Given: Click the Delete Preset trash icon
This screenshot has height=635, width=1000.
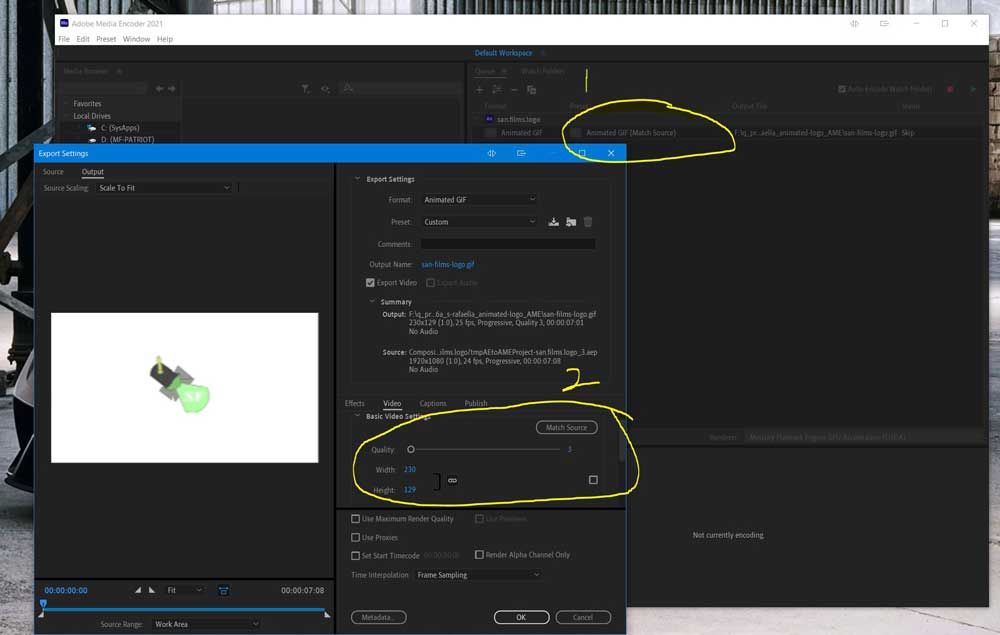Looking at the screenshot, I should (588, 222).
